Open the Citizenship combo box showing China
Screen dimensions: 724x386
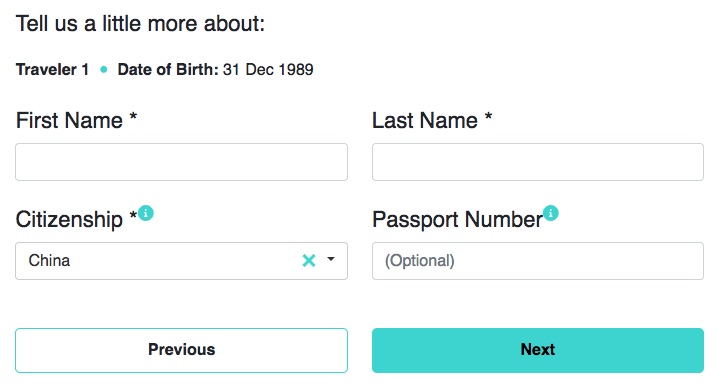[181, 261]
